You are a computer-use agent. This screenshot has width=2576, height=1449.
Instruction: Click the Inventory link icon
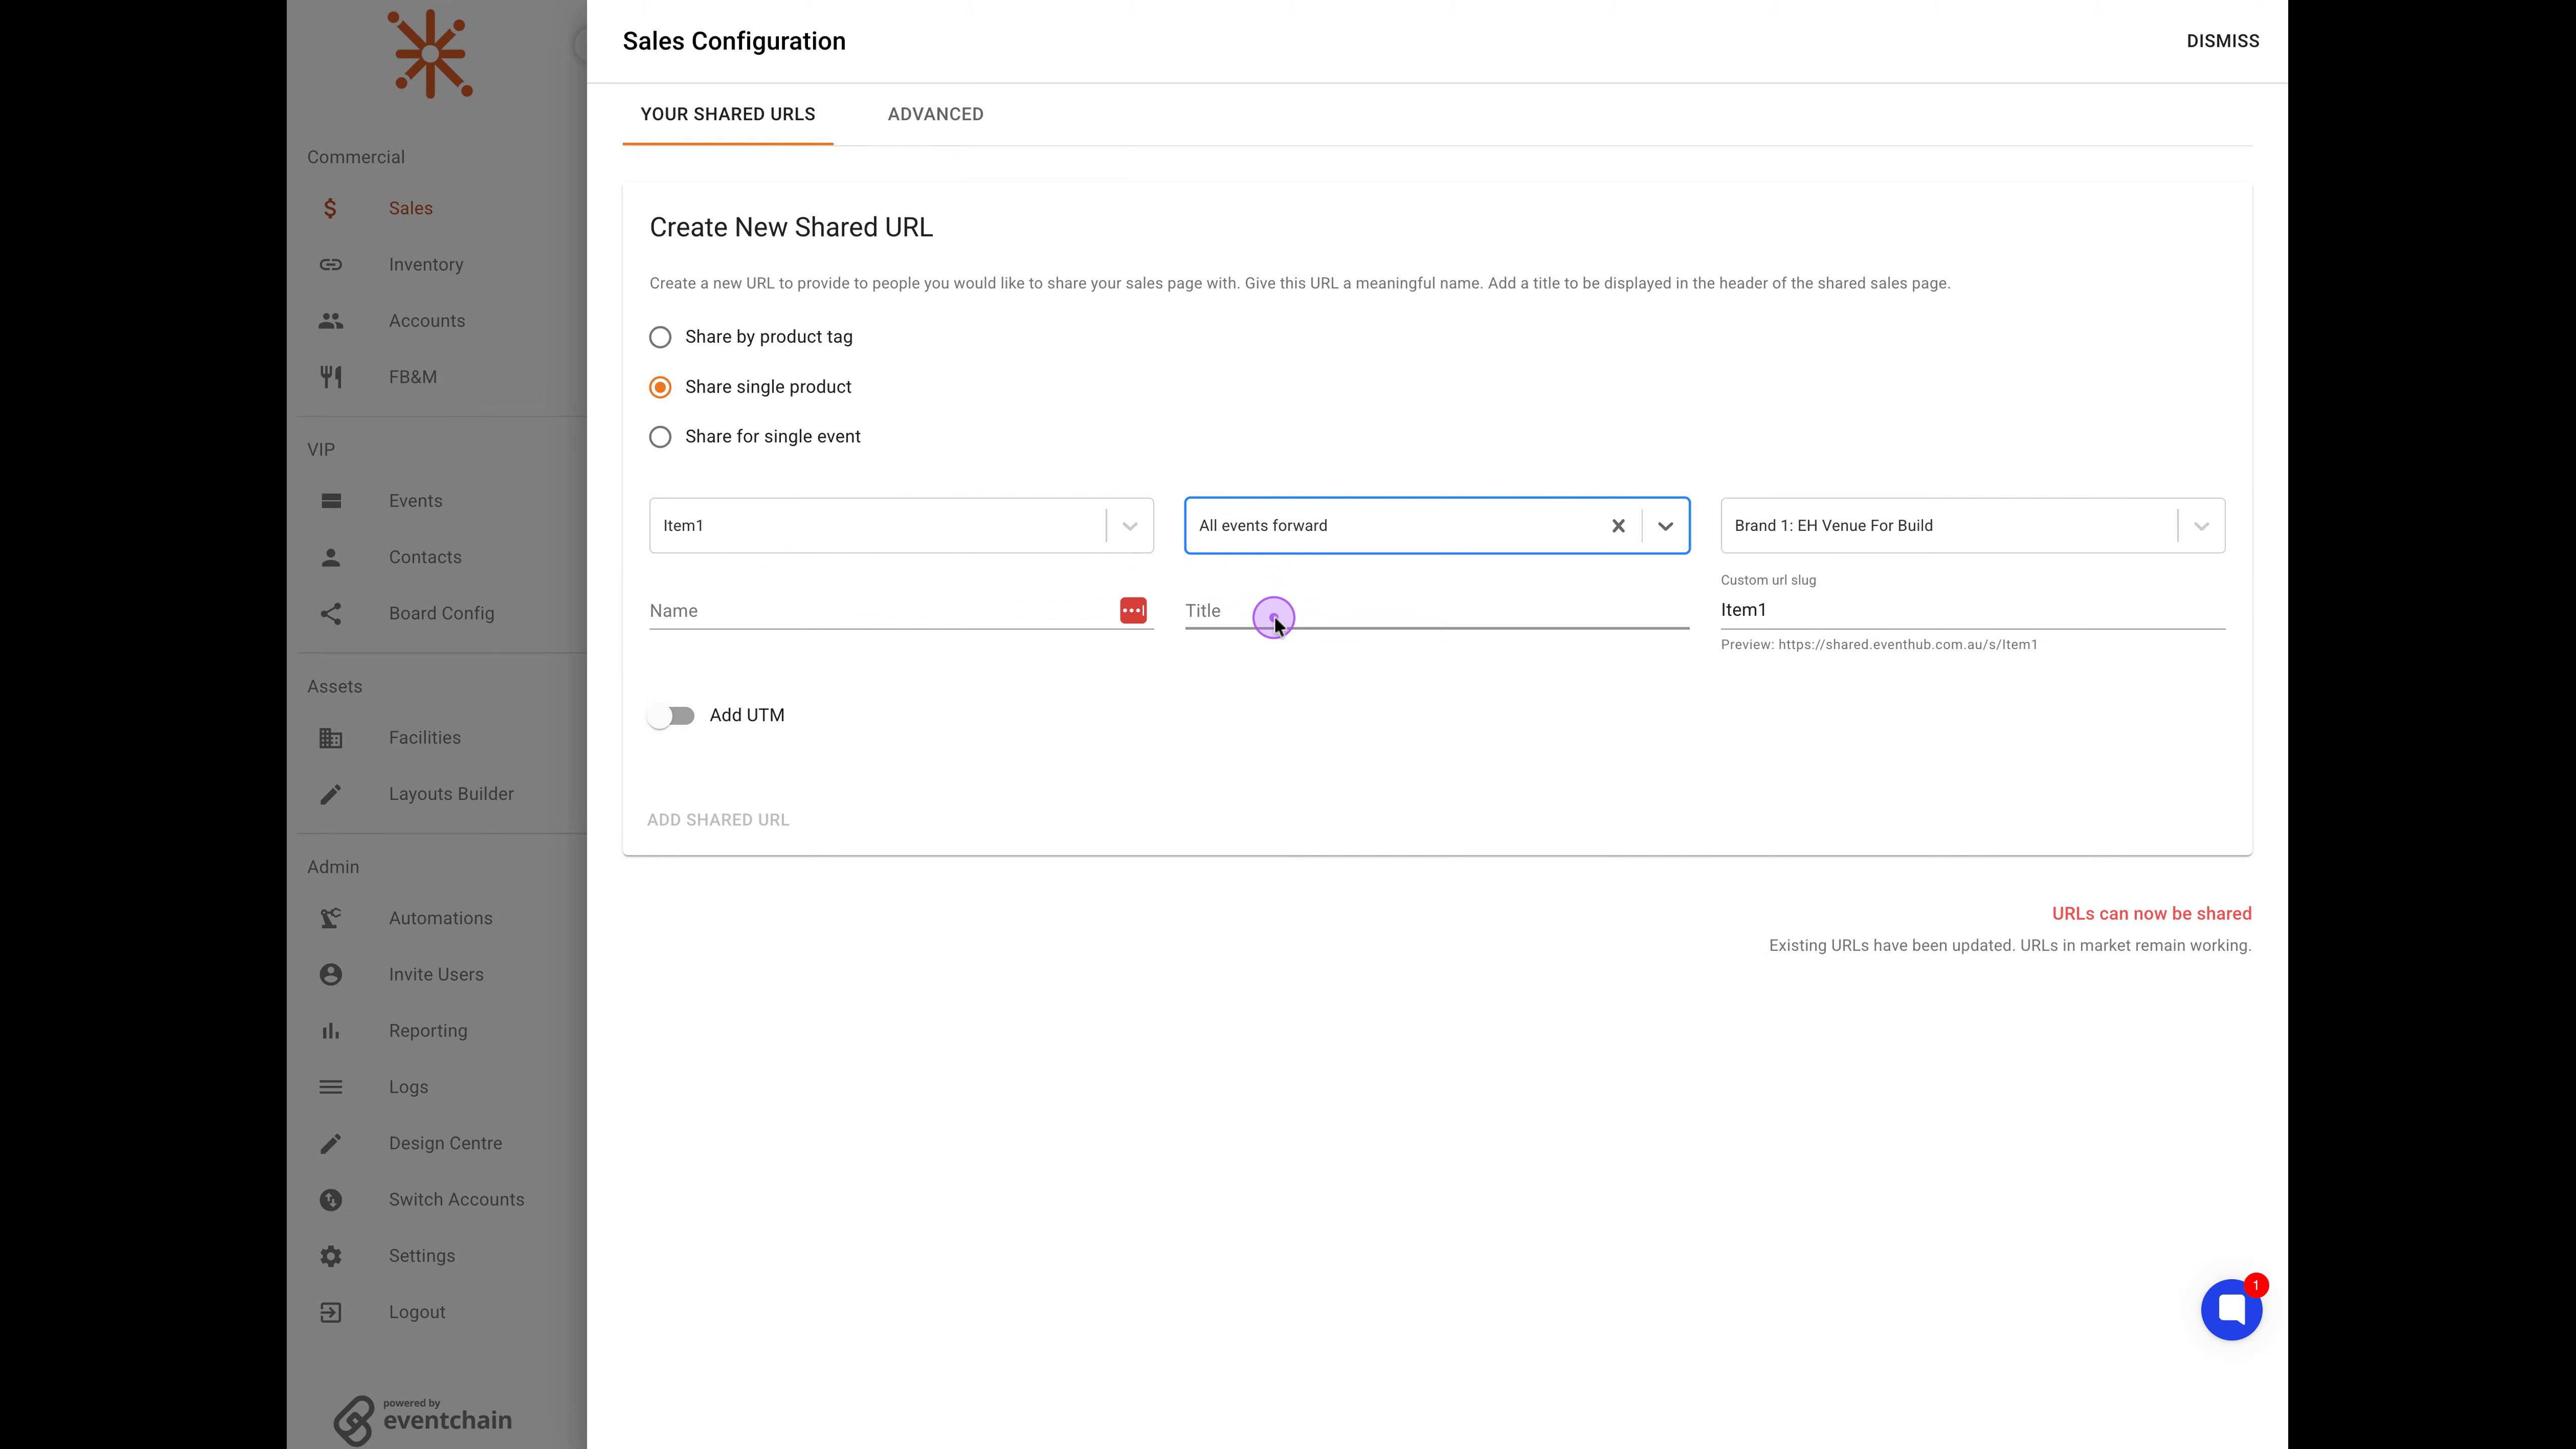pyautogui.click(x=331, y=264)
